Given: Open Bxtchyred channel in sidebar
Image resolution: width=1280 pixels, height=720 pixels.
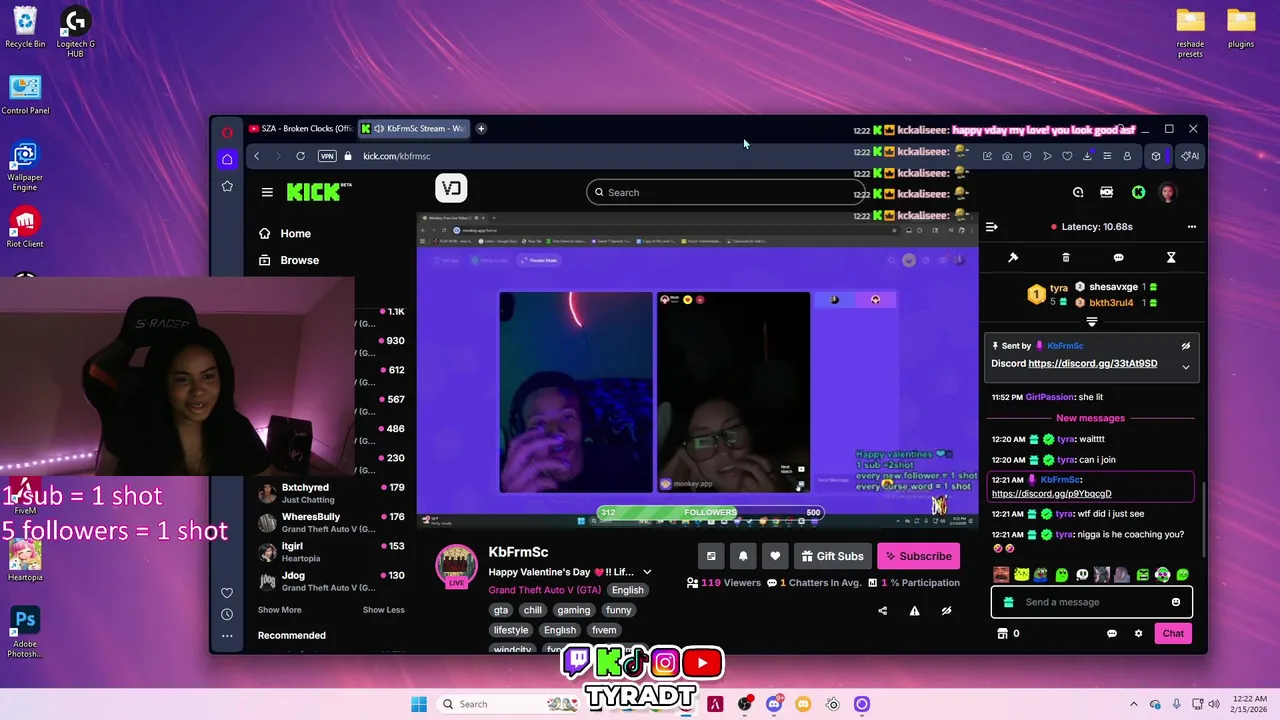Looking at the screenshot, I should point(333,493).
